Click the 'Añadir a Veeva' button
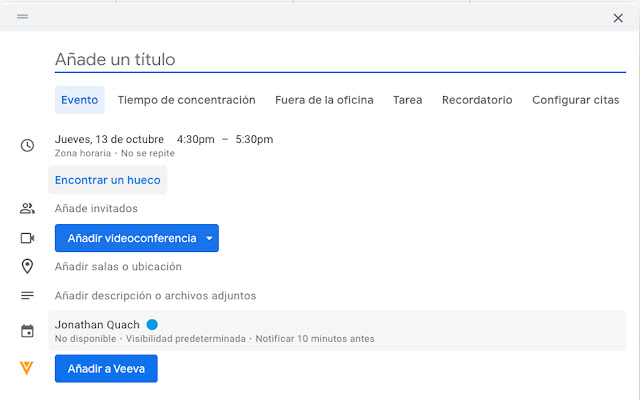 pos(106,369)
